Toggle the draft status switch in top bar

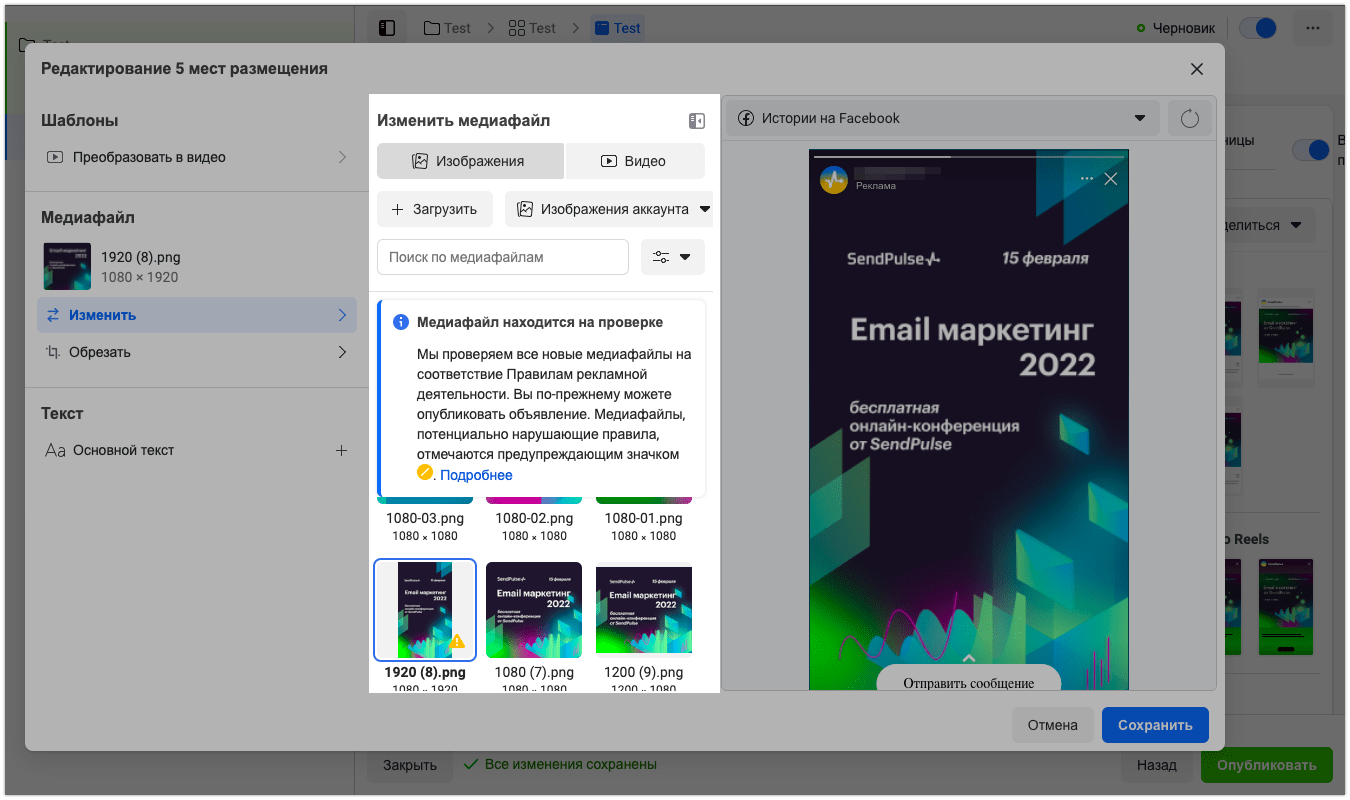[1257, 28]
